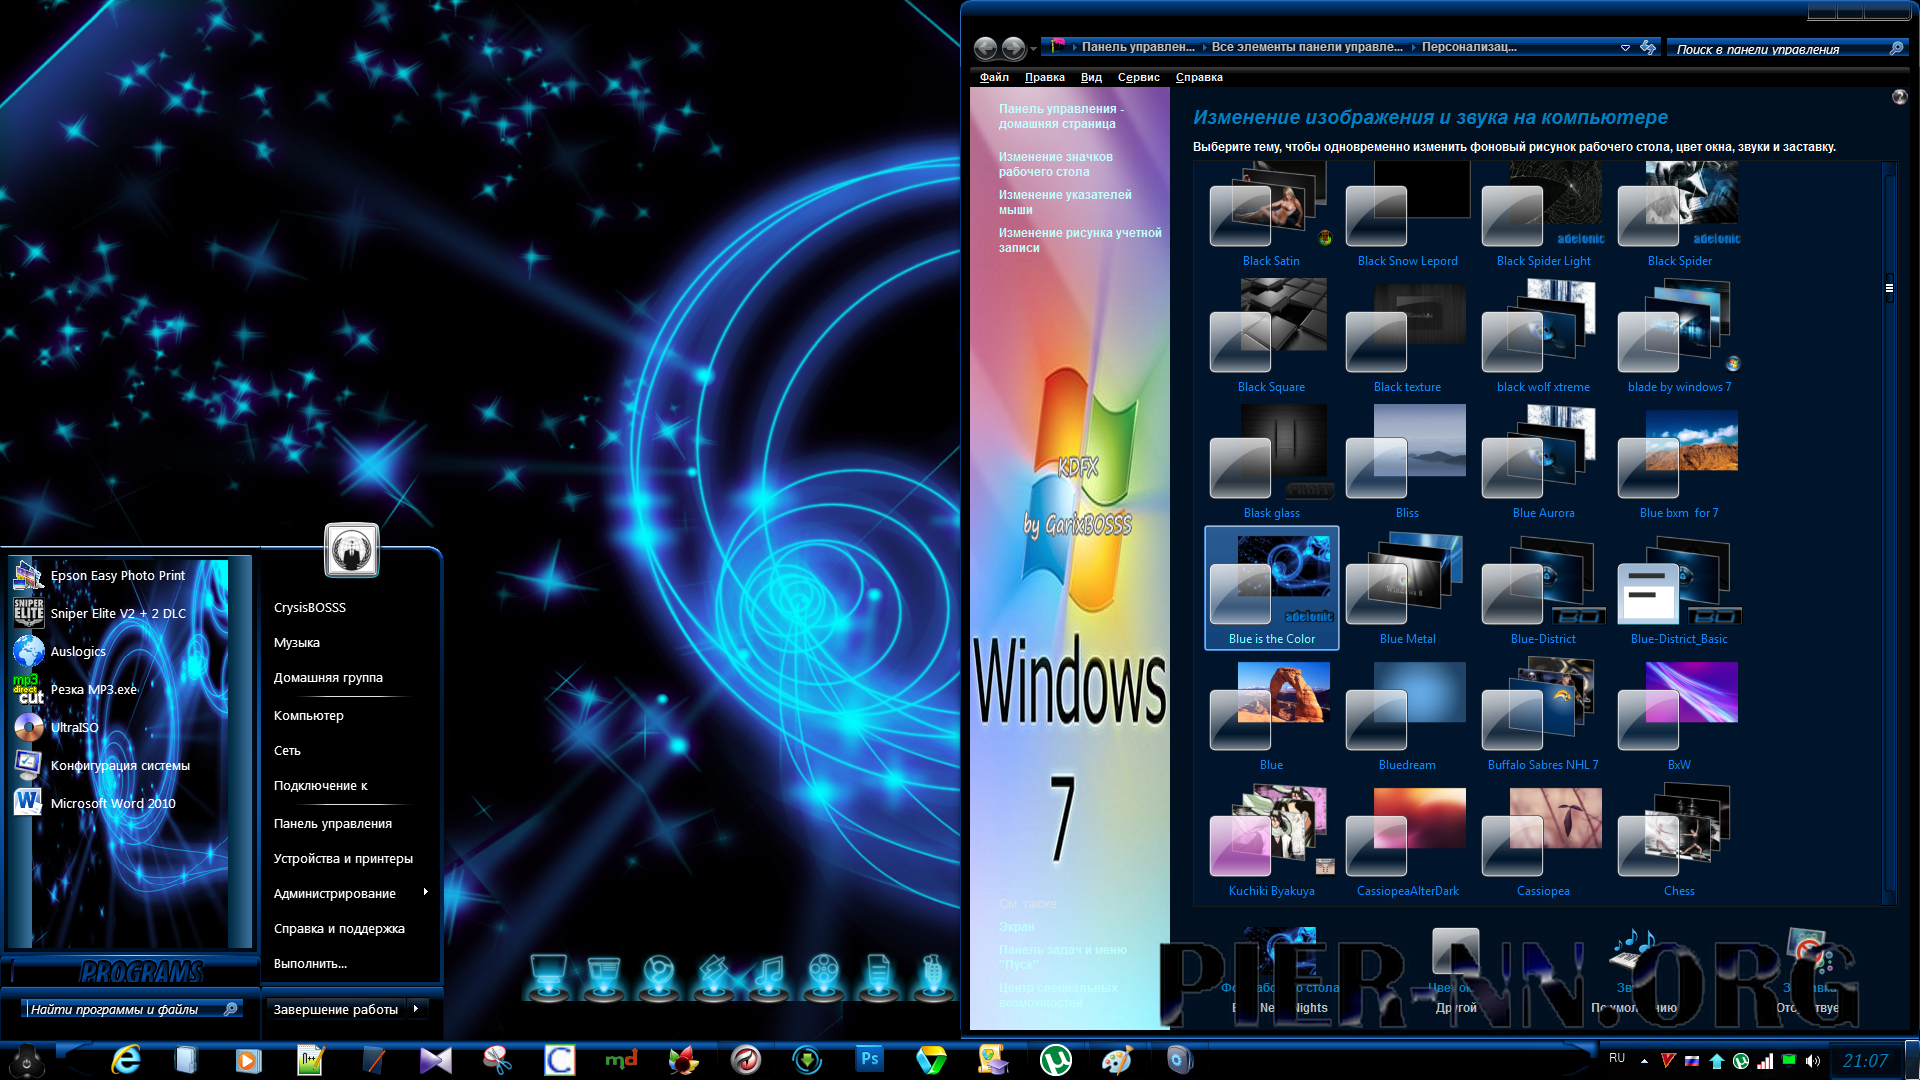Click the Chrome dock icon

click(x=658, y=976)
